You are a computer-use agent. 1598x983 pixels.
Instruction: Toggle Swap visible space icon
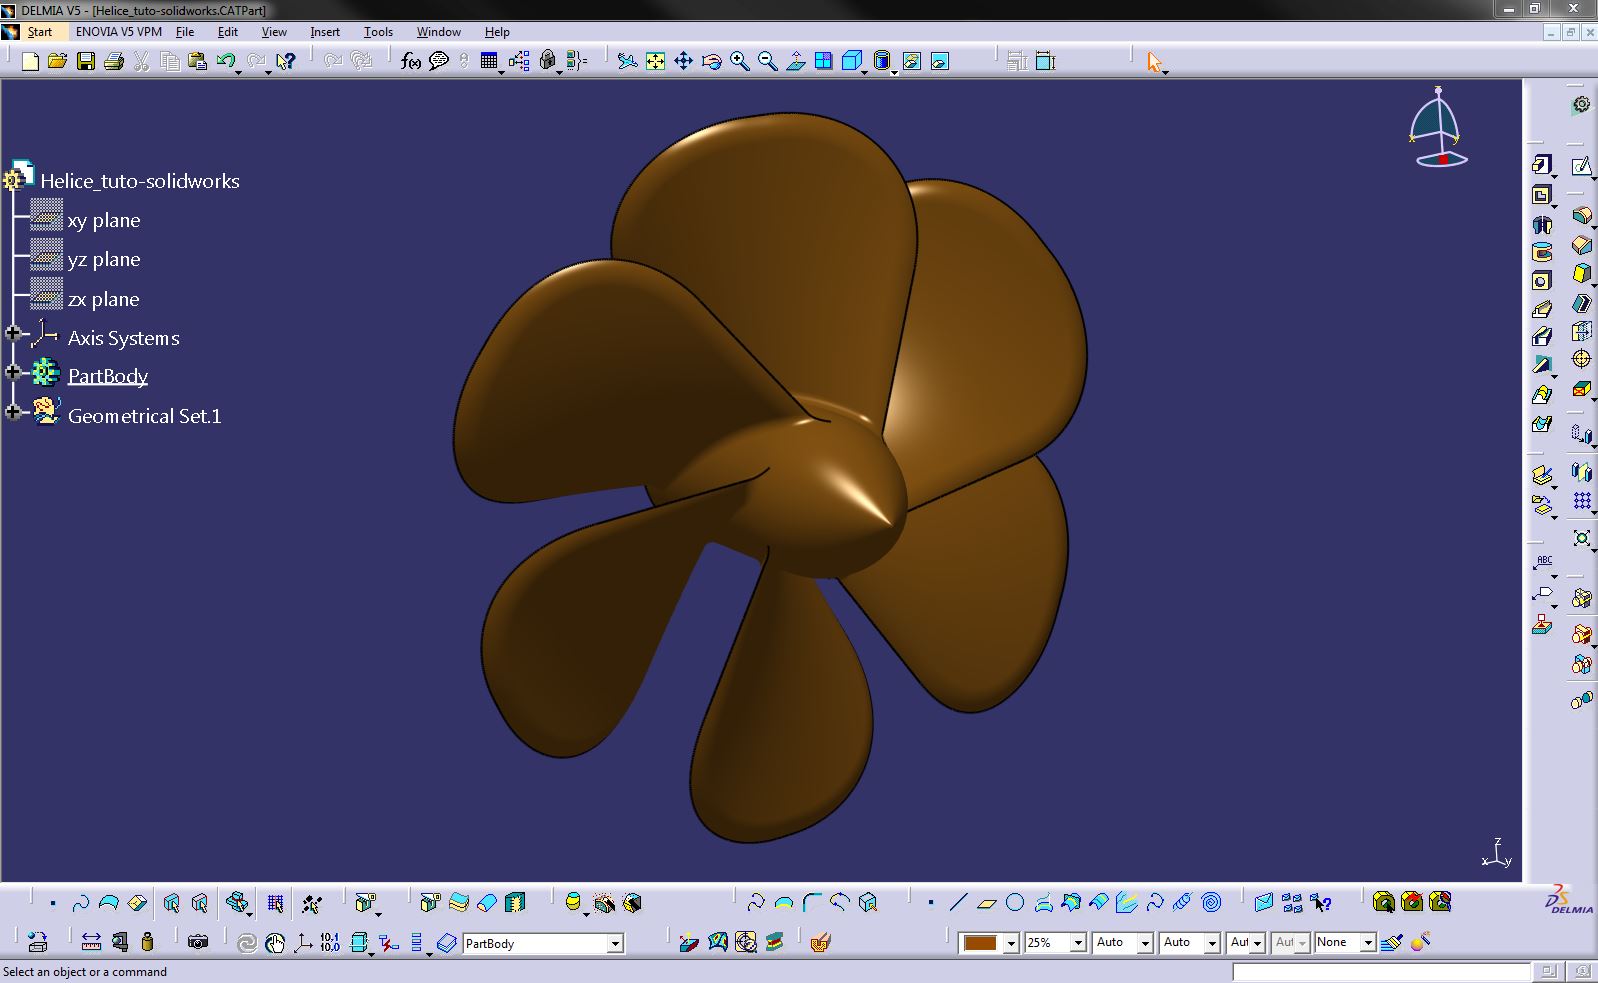pos(939,61)
